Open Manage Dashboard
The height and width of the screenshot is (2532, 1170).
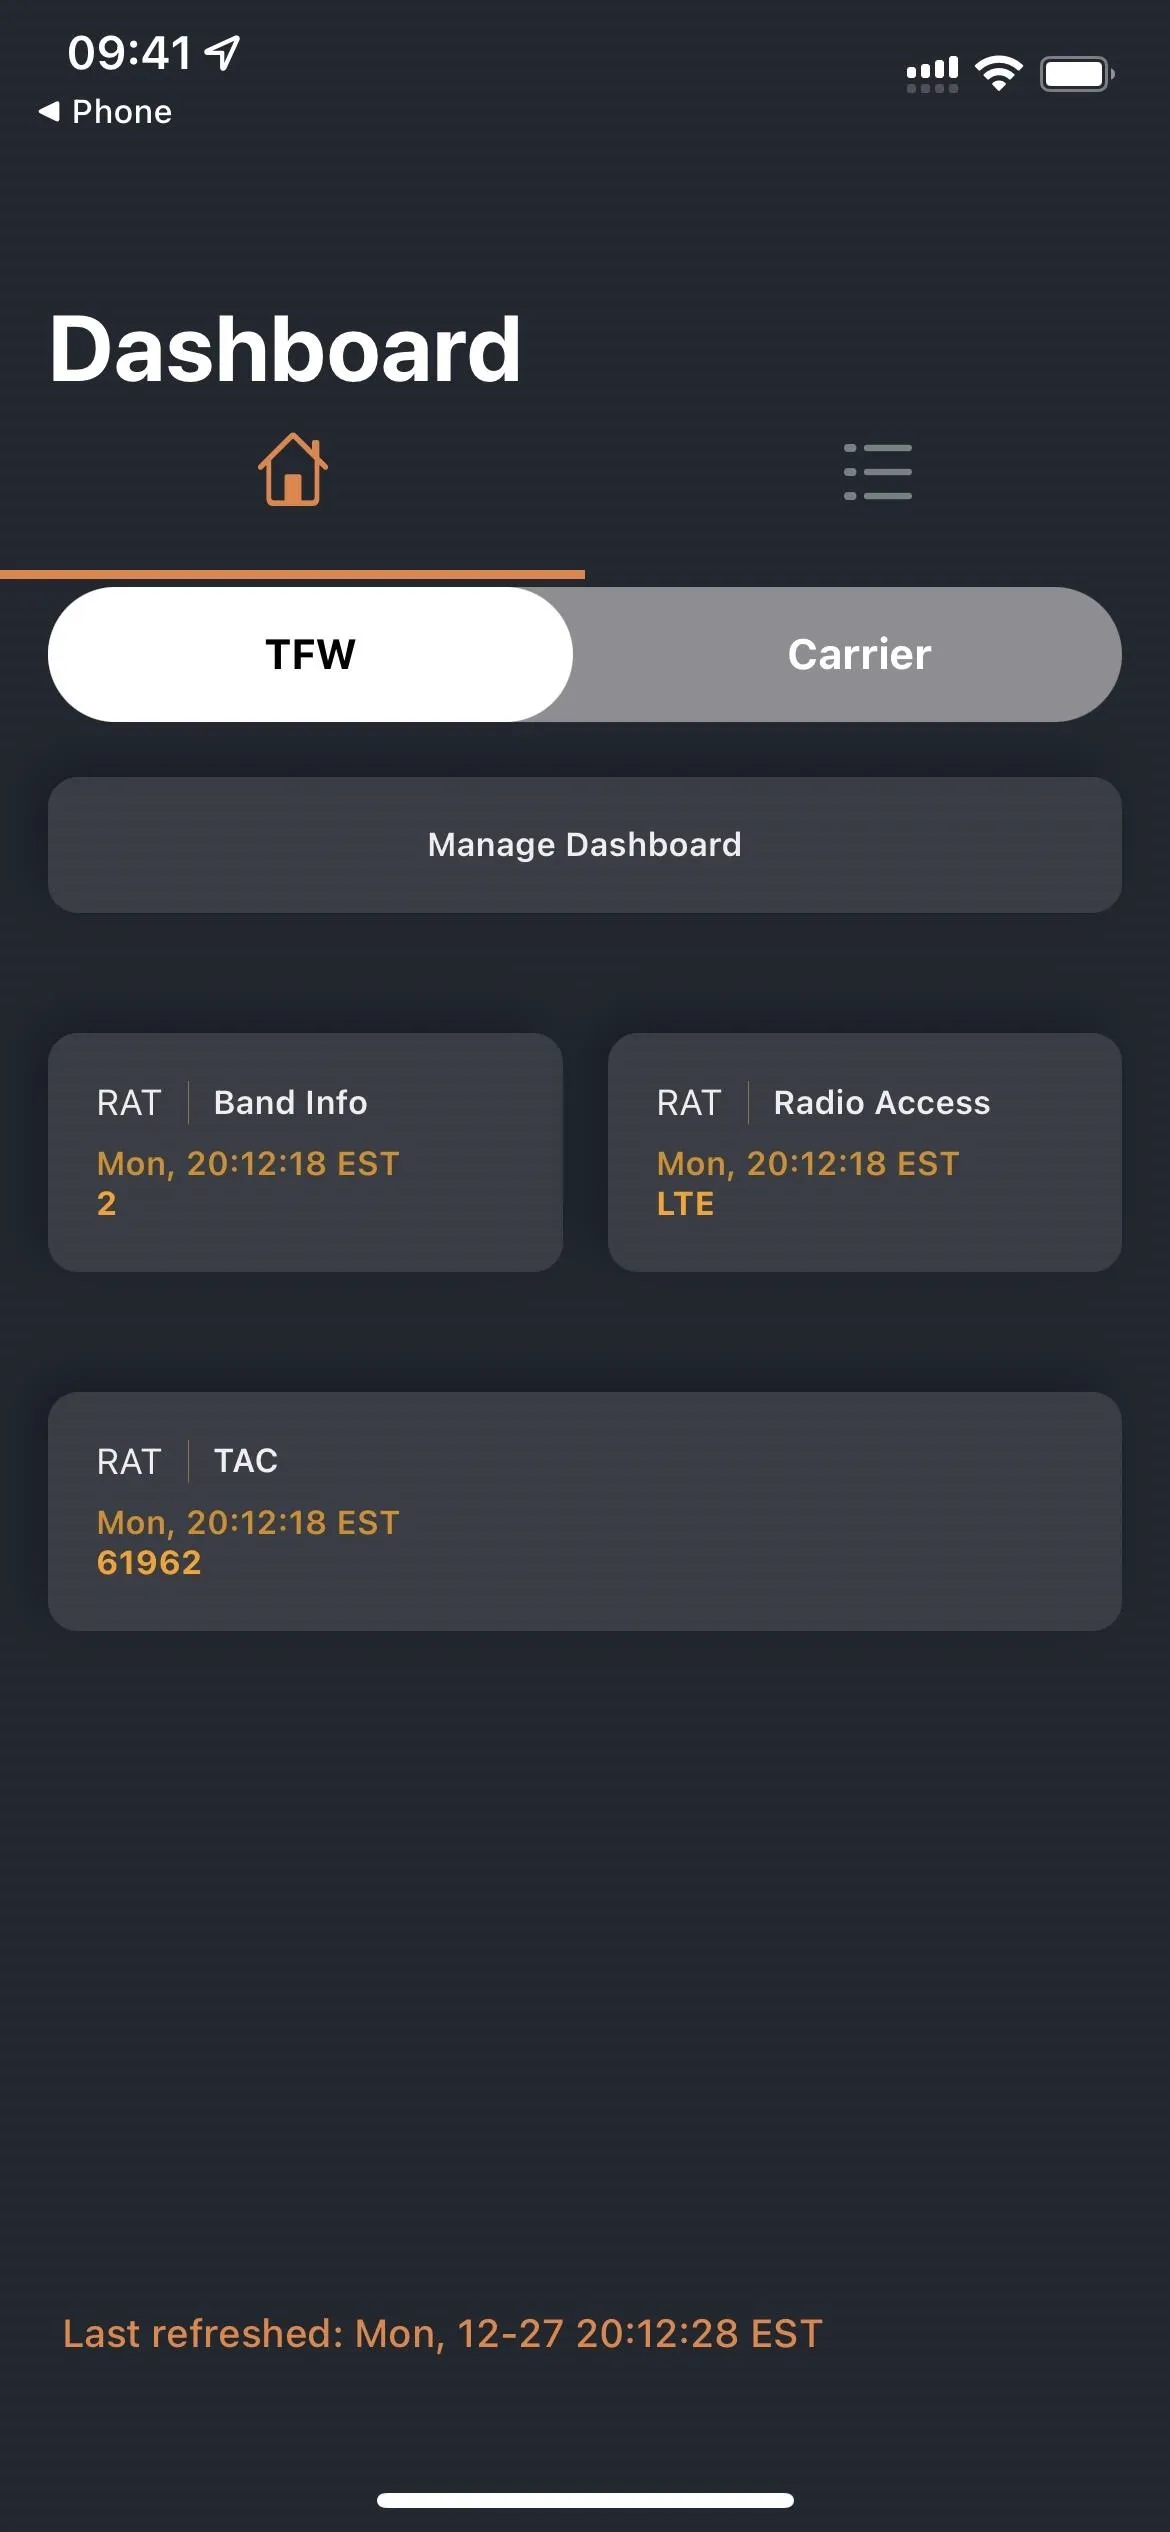coord(585,845)
